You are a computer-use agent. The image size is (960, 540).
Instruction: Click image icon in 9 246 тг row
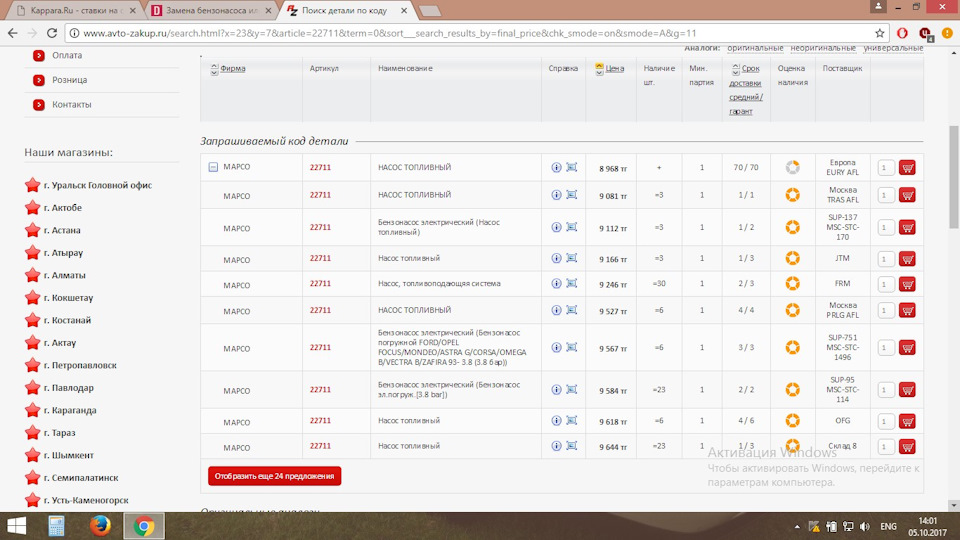pyautogui.click(x=572, y=284)
